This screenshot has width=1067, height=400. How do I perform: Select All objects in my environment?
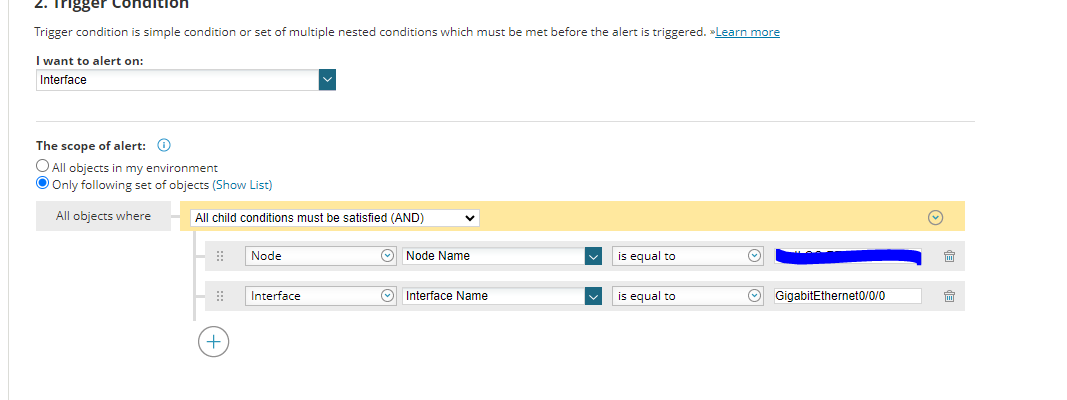(x=42, y=167)
